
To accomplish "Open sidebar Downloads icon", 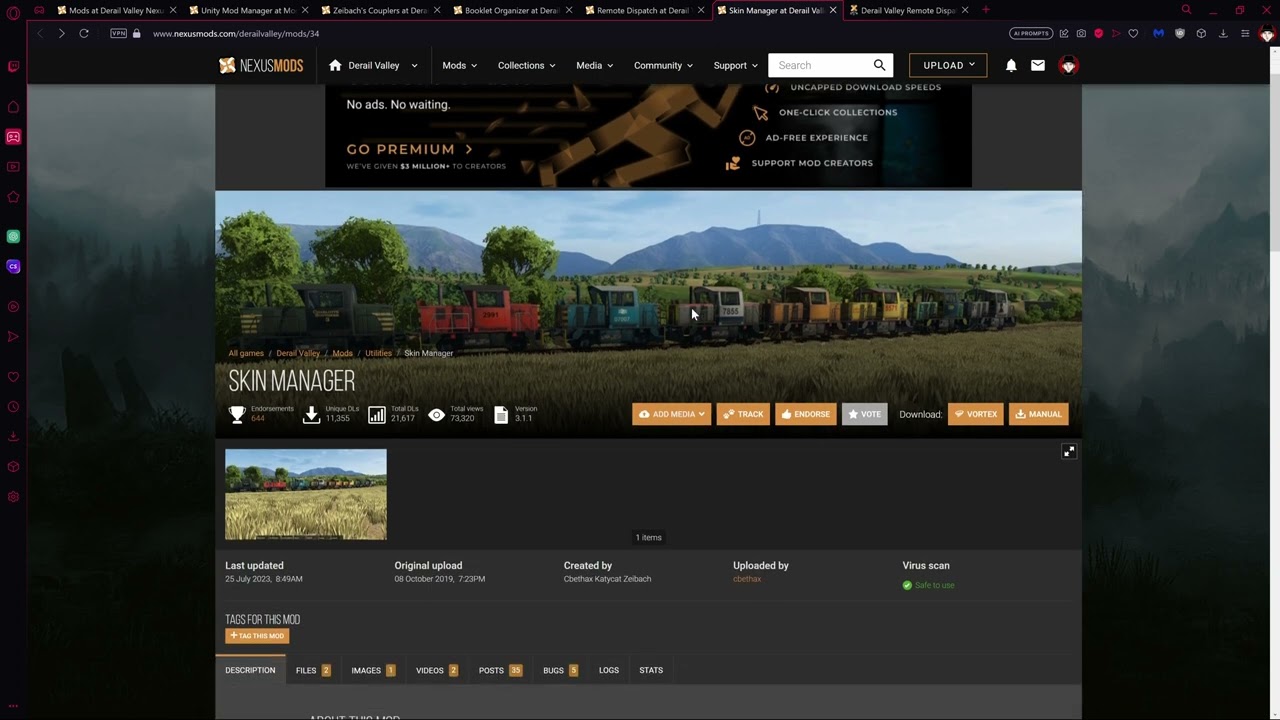I will click(x=13, y=437).
